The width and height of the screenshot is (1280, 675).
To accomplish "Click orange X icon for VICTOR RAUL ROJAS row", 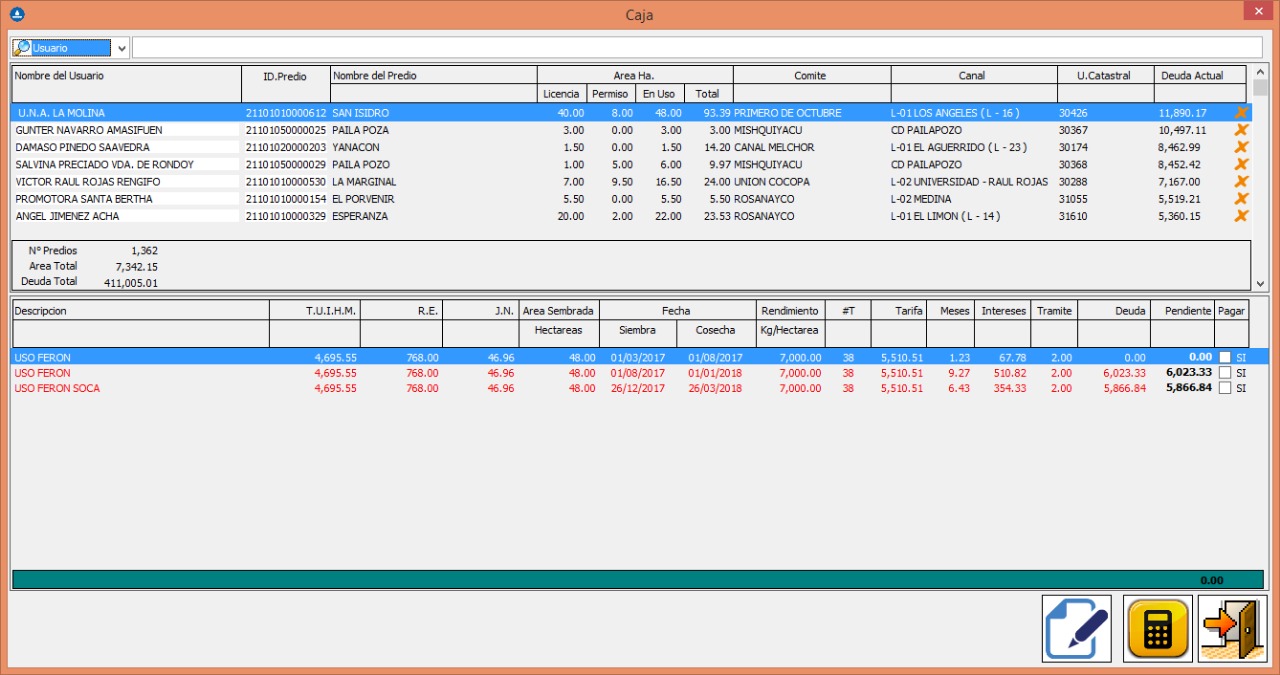I will pyautogui.click(x=1241, y=182).
